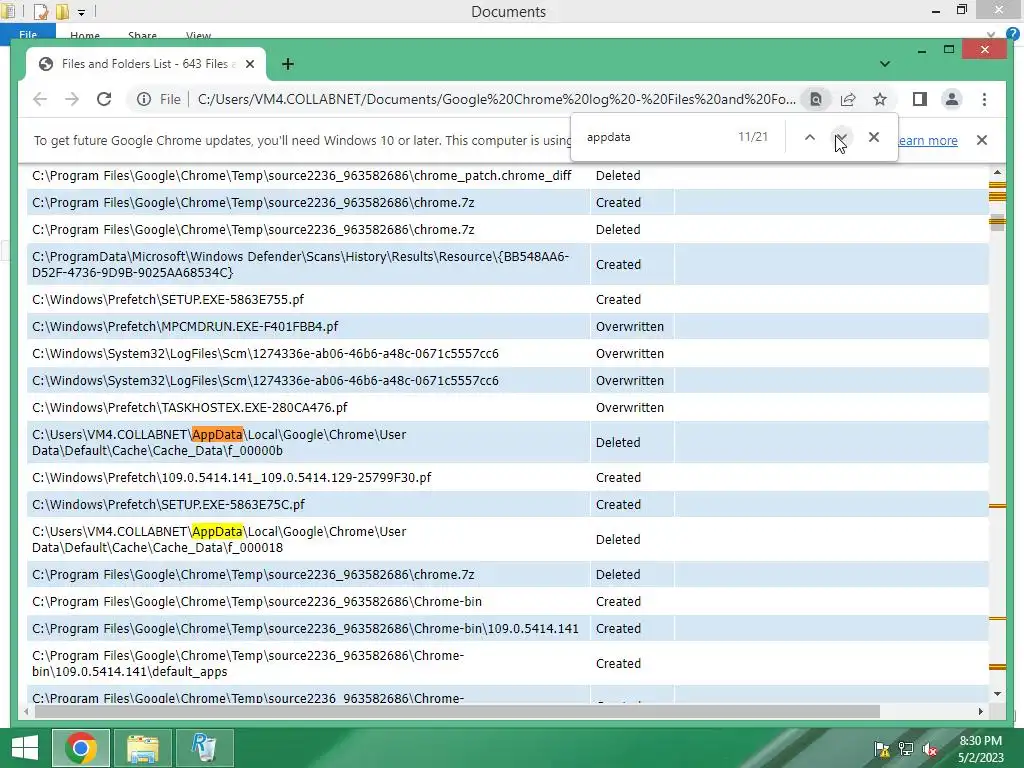
Task: Open the clock showing 8:30 PM
Action: [x=980, y=749]
